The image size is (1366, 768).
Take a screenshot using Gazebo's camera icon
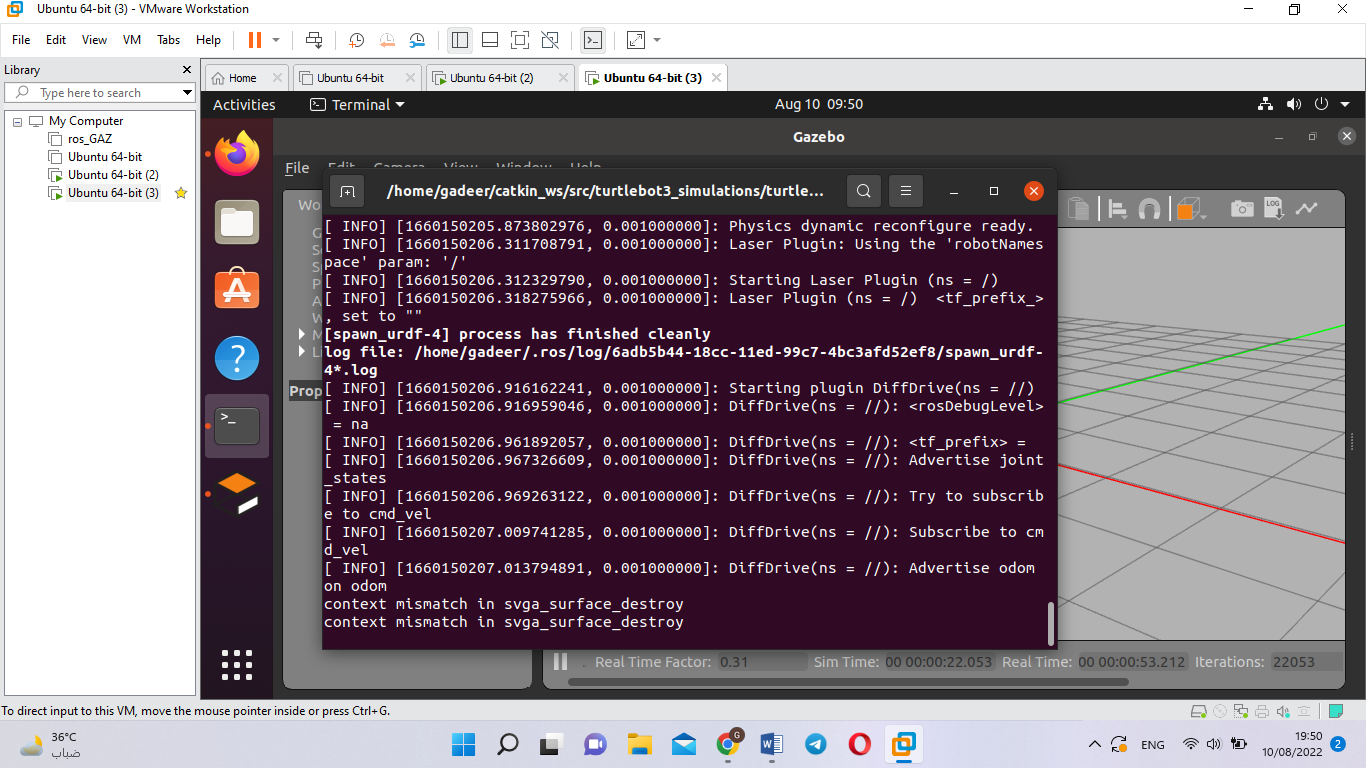1243,208
